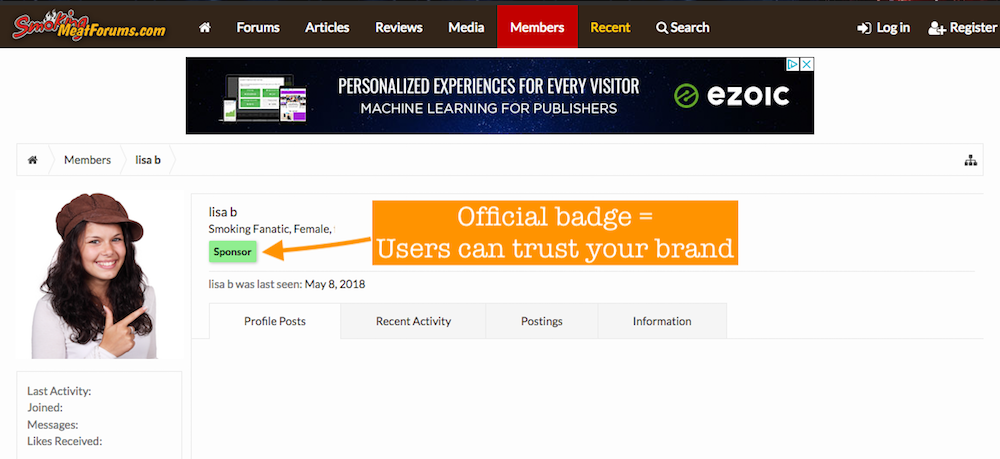The height and width of the screenshot is (459, 1000).
Task: Open the Reviews section
Action: tap(399, 27)
